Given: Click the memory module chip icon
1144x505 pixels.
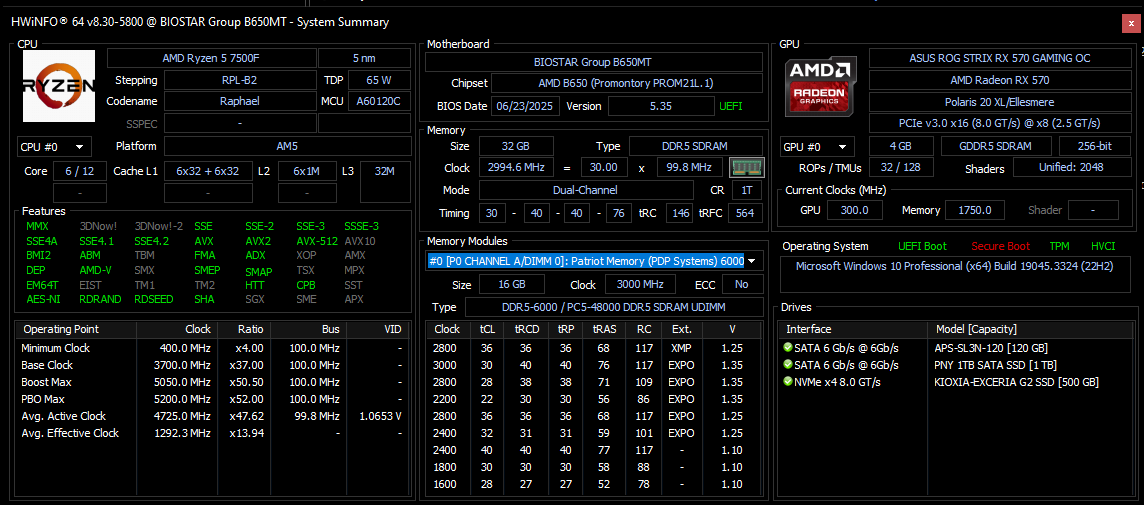Looking at the screenshot, I should tap(746, 167).
